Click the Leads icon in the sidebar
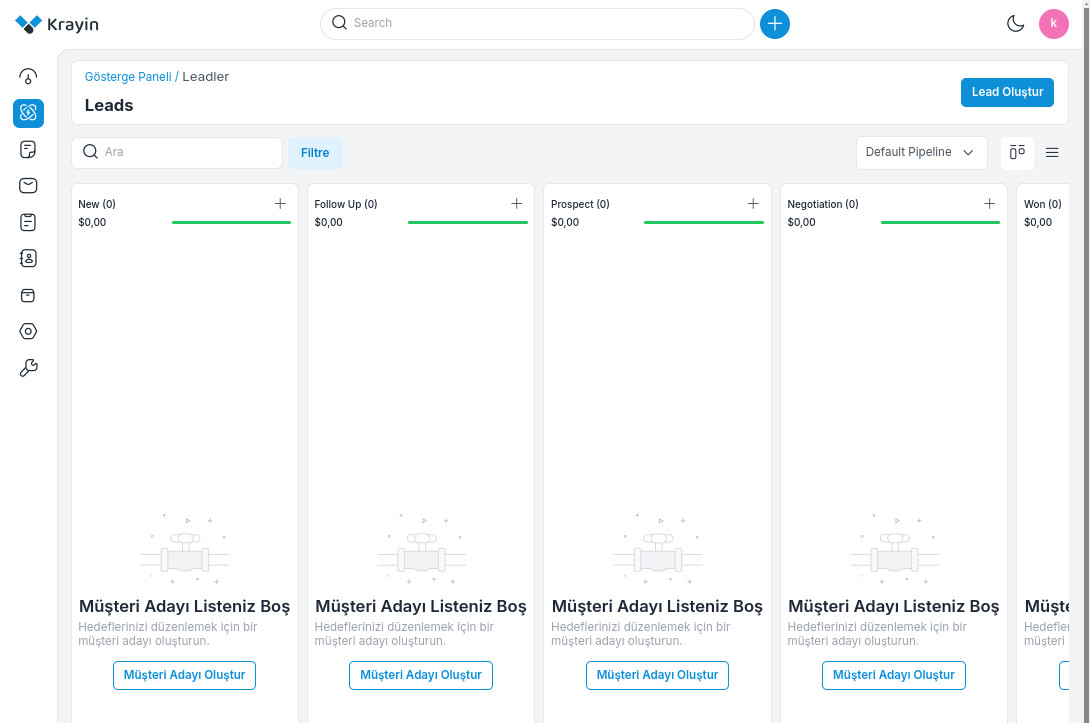 [x=28, y=113]
